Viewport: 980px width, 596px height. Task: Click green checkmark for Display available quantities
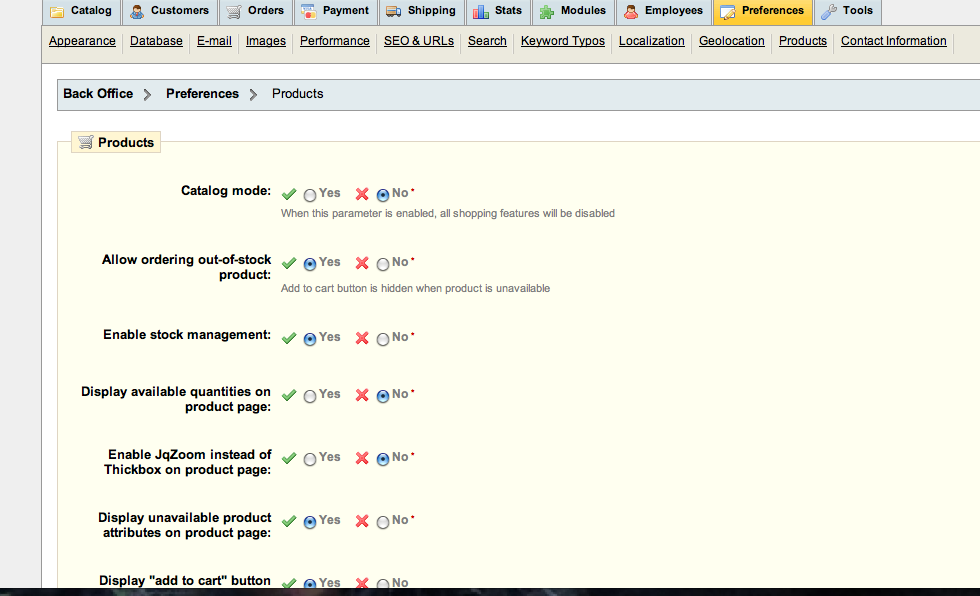(x=289, y=395)
